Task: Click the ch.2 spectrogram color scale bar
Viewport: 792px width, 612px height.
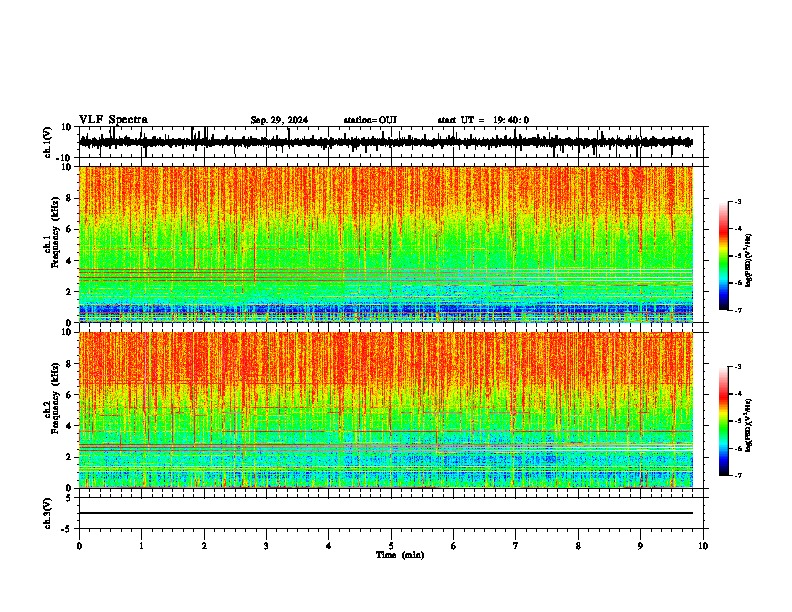Action: (724, 421)
